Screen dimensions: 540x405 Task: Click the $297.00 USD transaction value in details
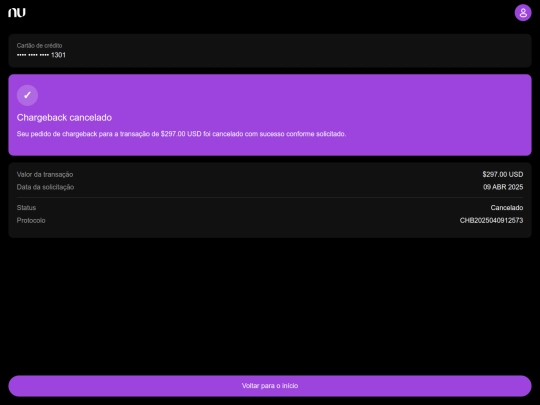502,175
